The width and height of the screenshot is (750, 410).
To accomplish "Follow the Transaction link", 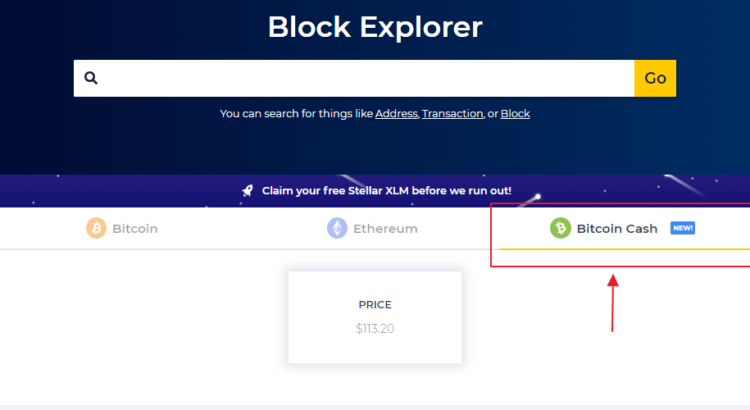I will pos(452,114).
